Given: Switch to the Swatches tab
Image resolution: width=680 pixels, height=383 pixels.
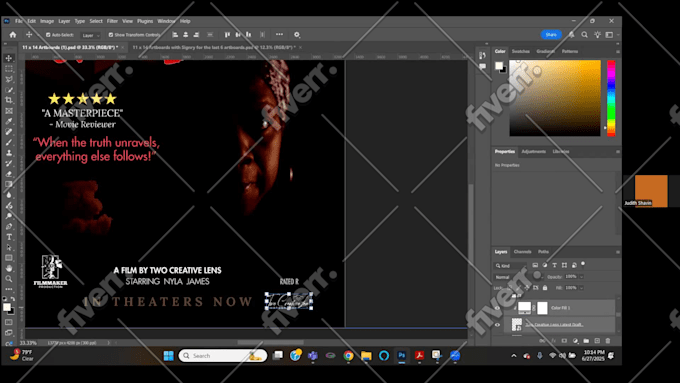Looking at the screenshot, I should (520, 51).
